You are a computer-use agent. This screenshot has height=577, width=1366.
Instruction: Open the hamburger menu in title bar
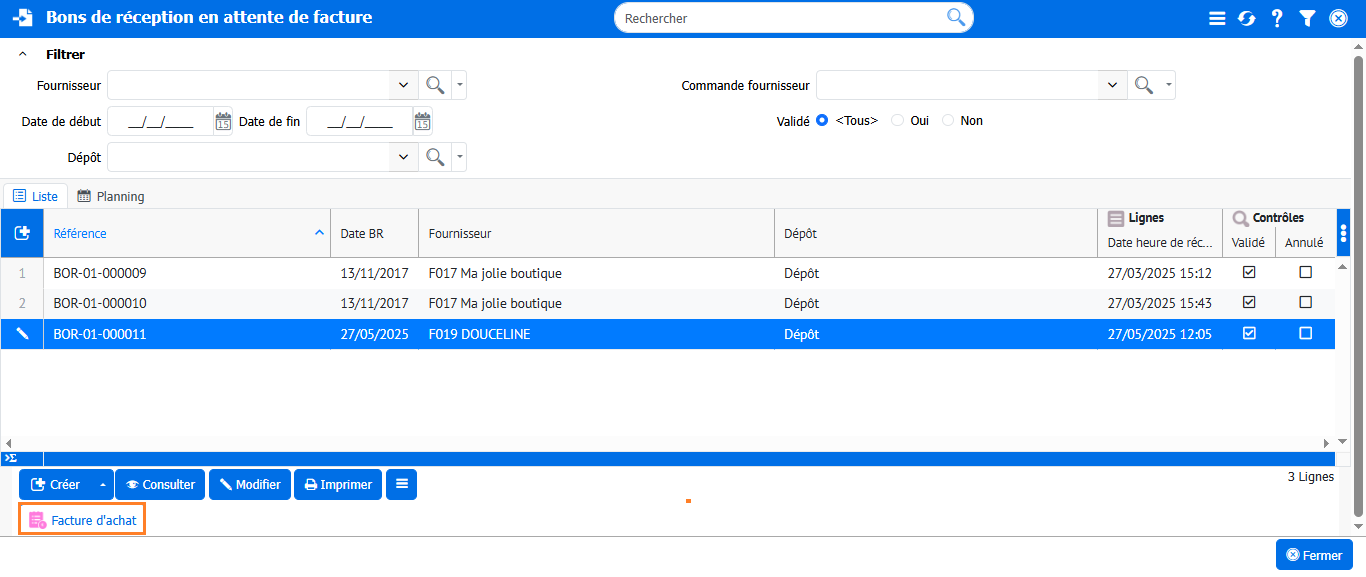point(1217,18)
